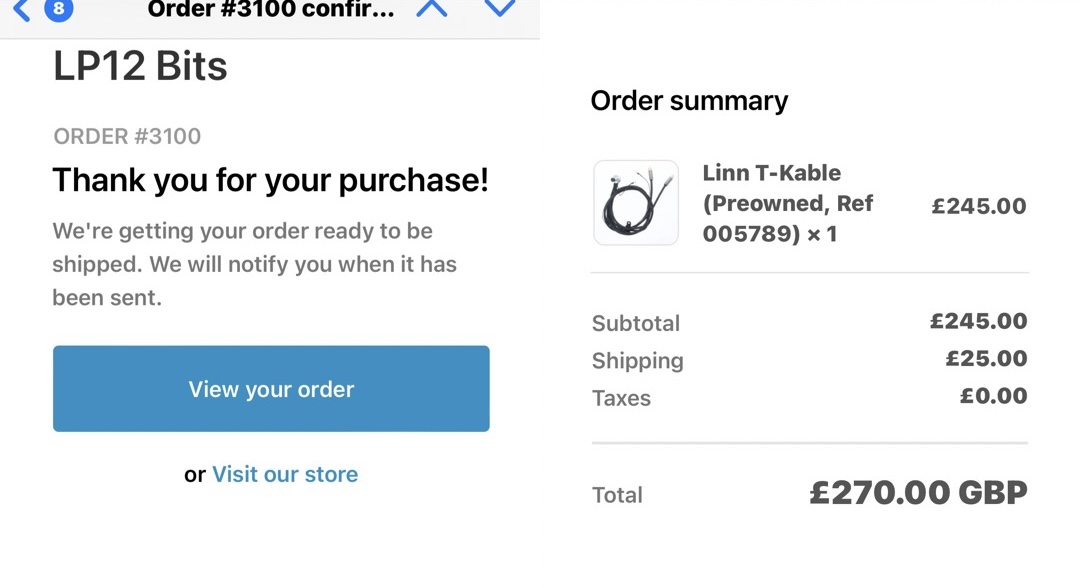Viewport: 1080px width, 588px height.
Task: Click the Taxes label
Action: coord(621,398)
